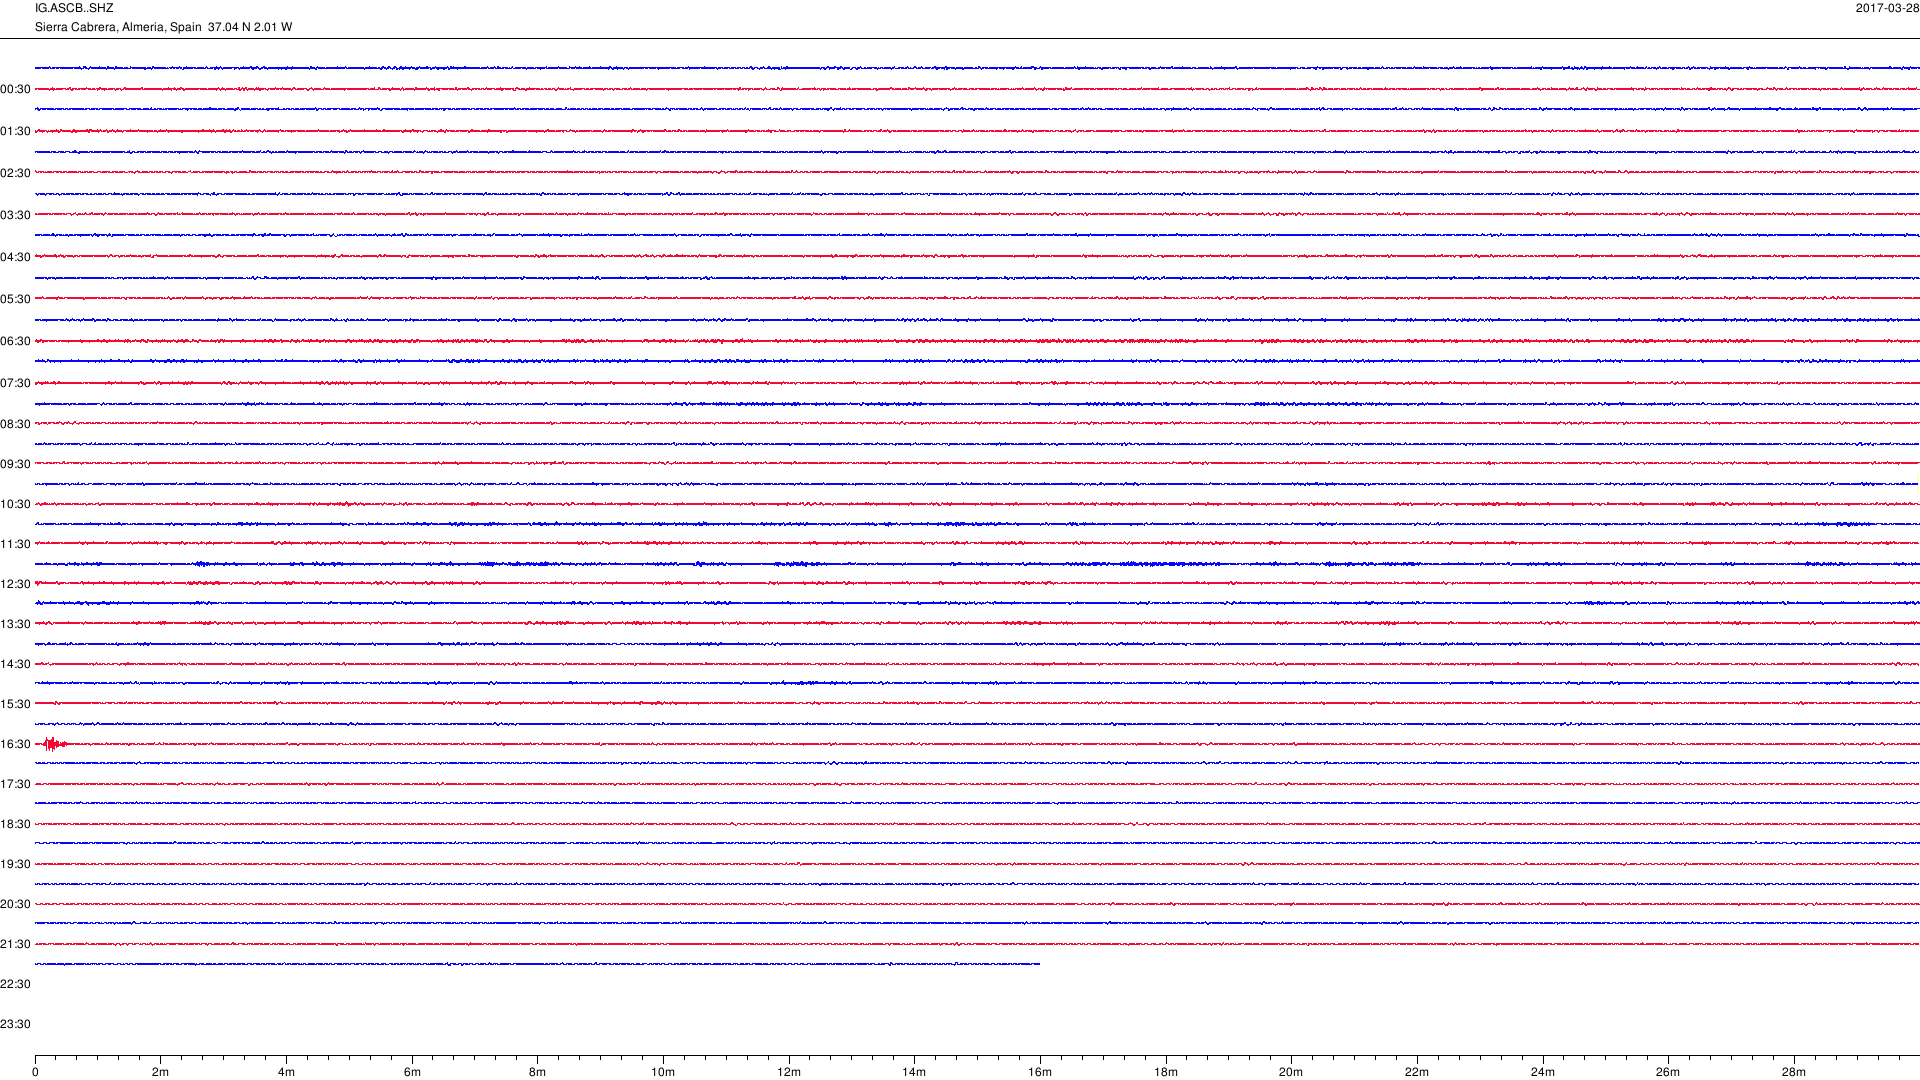1920x1080 pixels.
Task: Click the 8m axis label
Action: (x=537, y=1073)
